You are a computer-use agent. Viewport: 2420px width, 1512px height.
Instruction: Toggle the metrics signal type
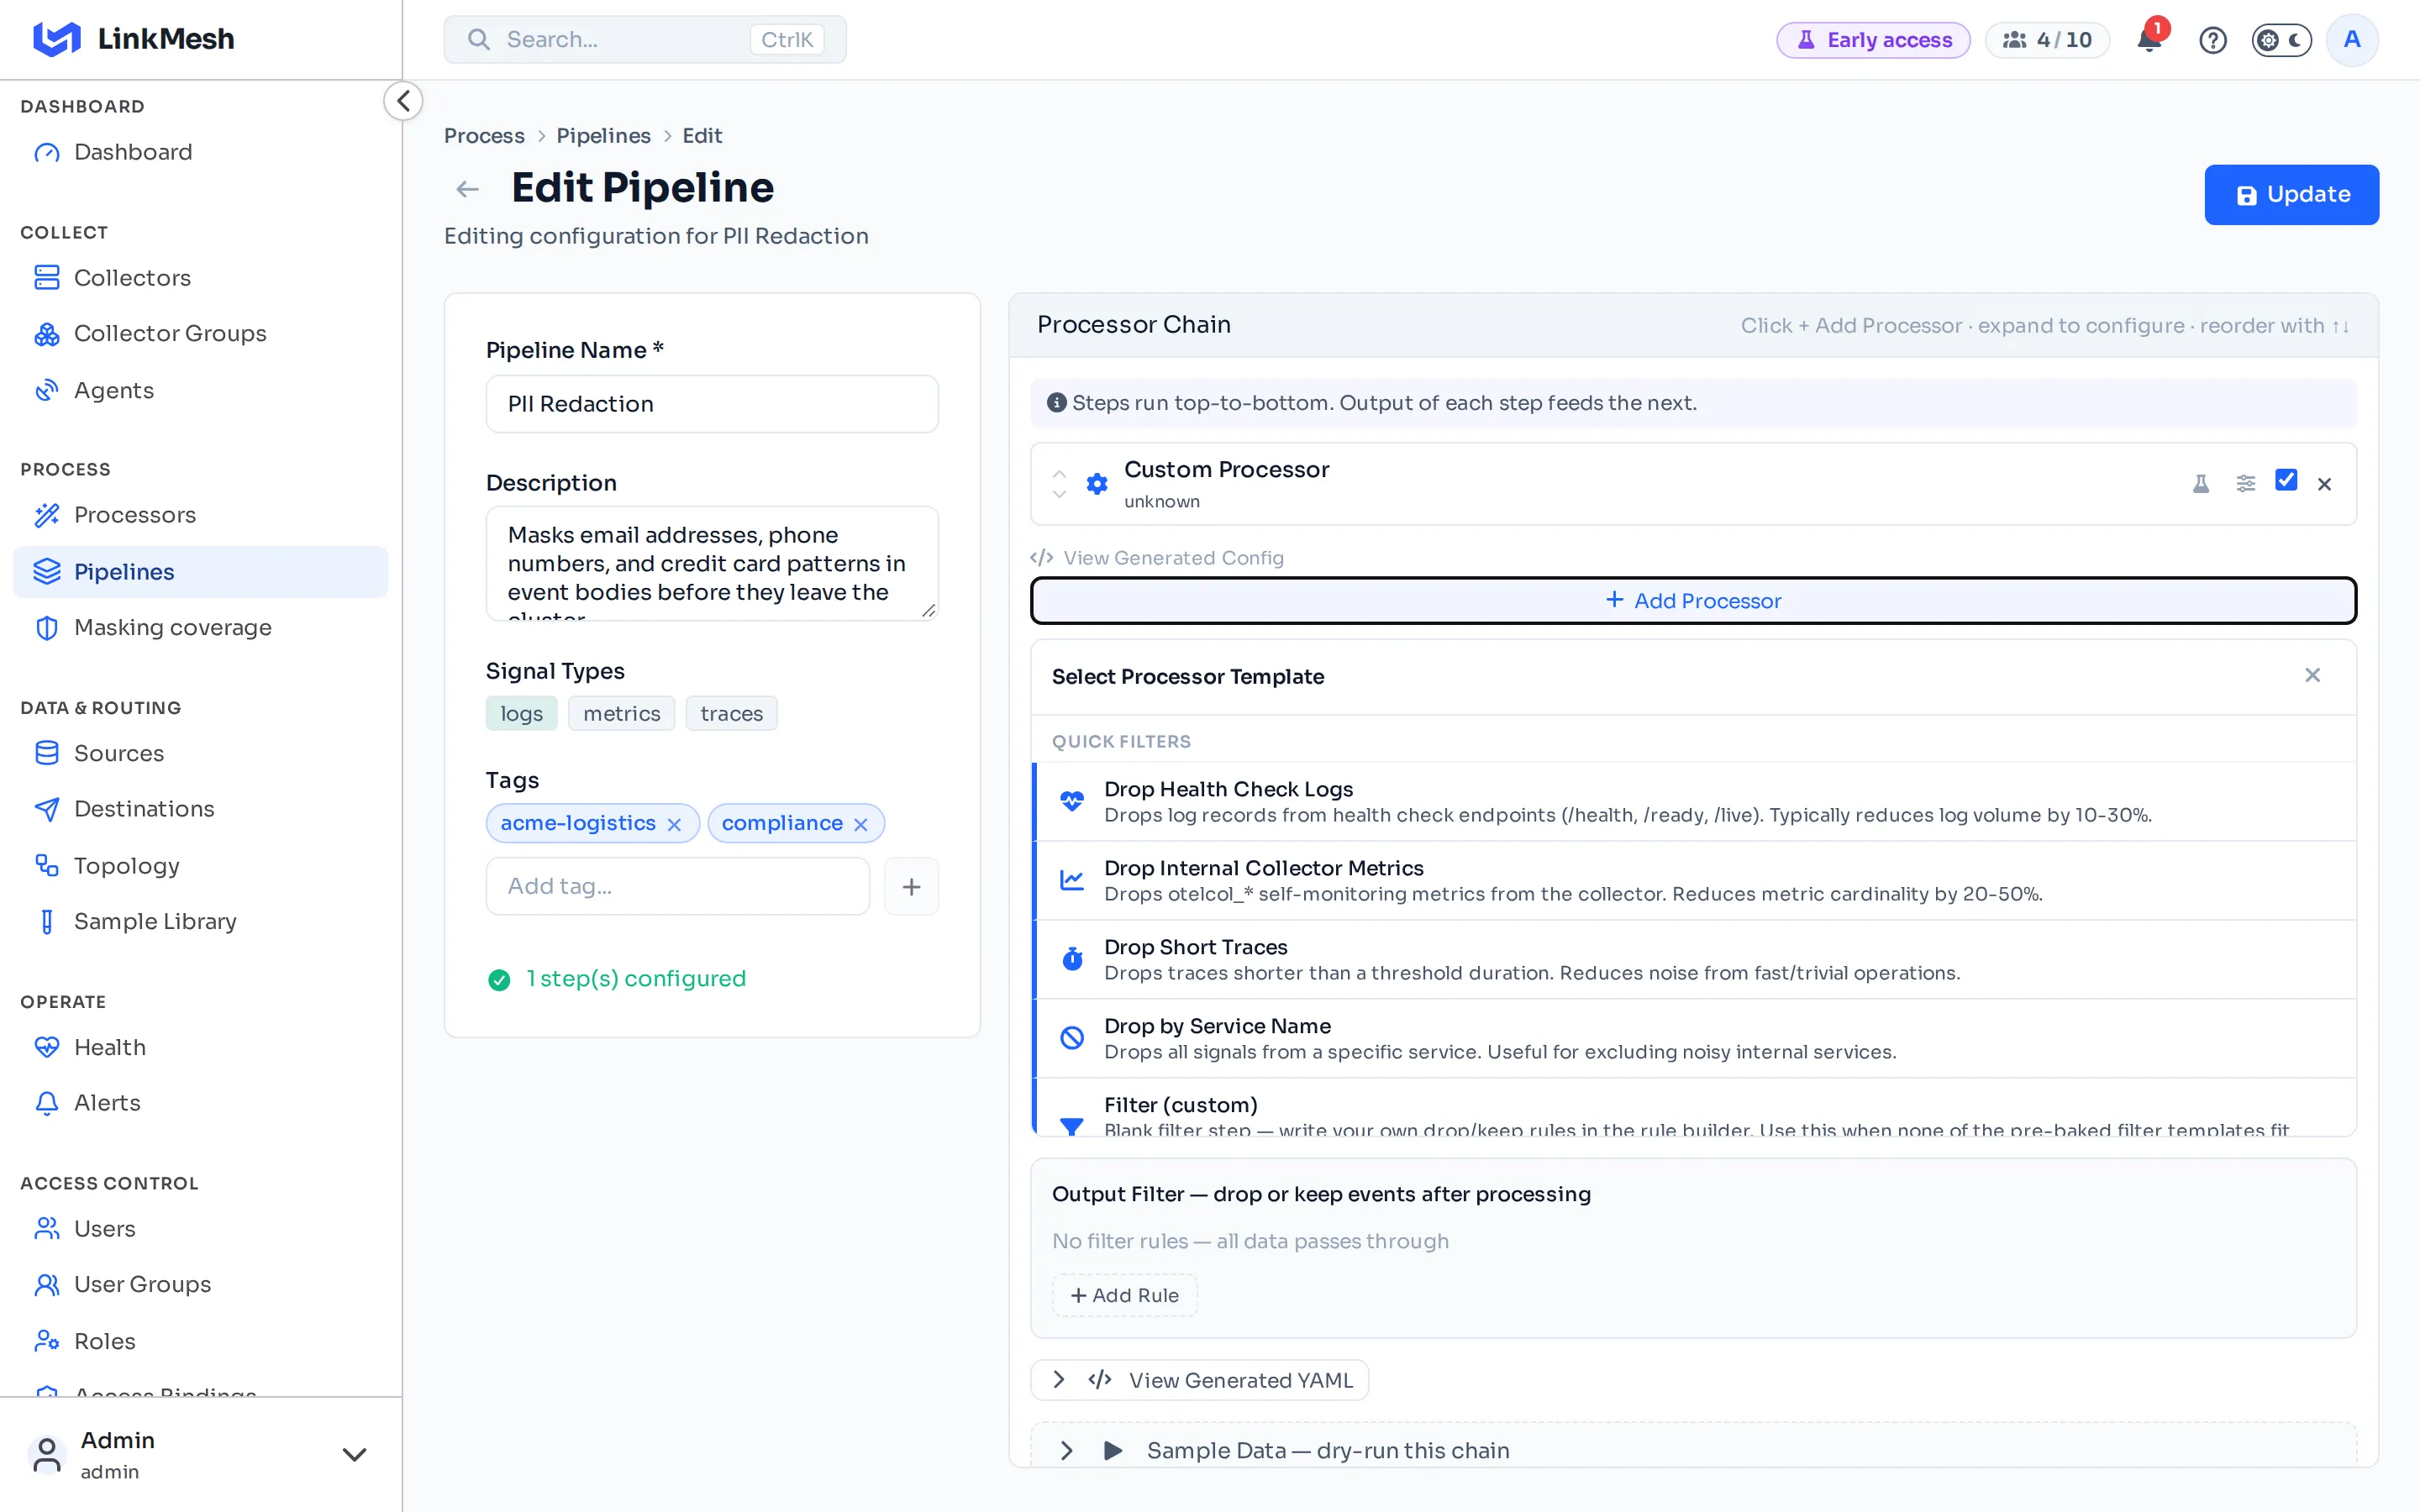621,713
